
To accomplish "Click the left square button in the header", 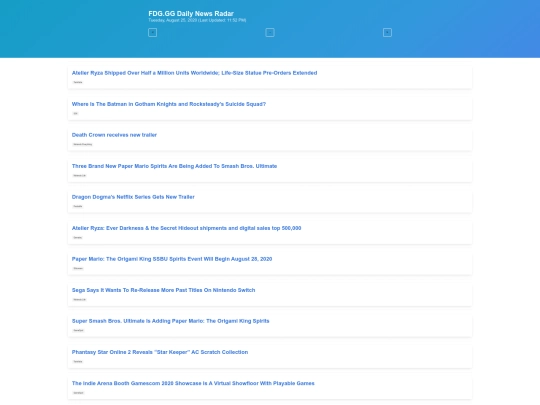I will pos(153,33).
